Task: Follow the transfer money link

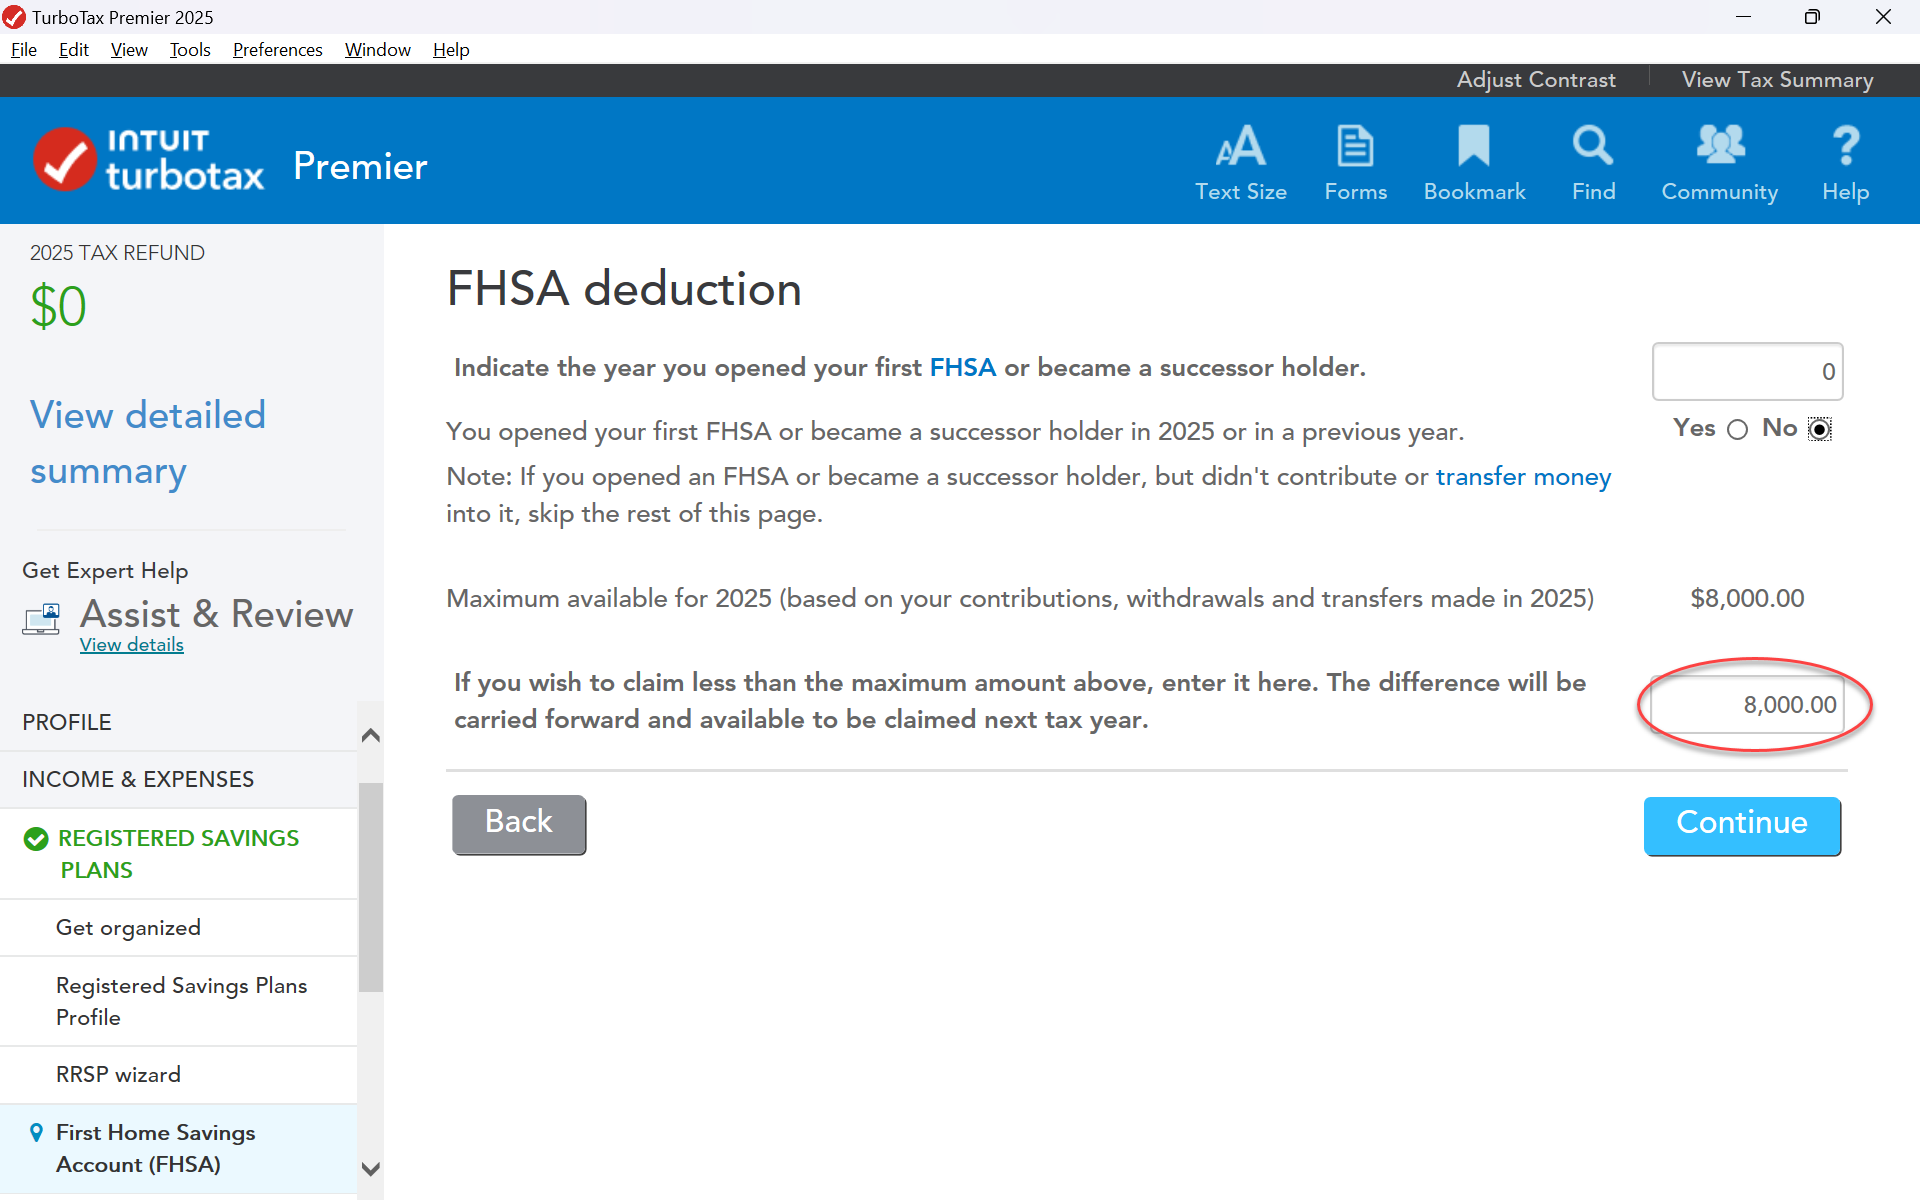Action: (1523, 477)
